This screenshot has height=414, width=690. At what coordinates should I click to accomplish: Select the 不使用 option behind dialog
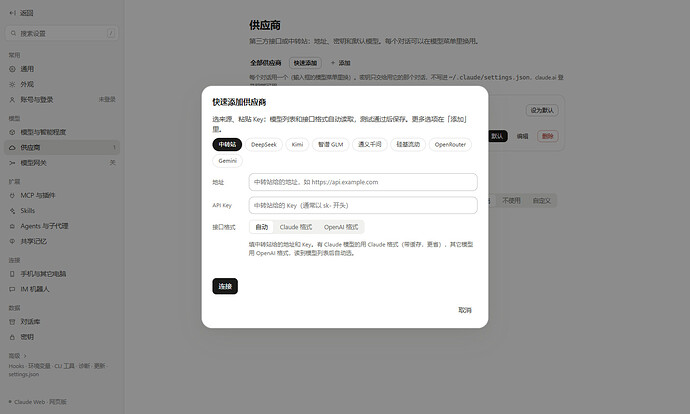tap(511, 201)
